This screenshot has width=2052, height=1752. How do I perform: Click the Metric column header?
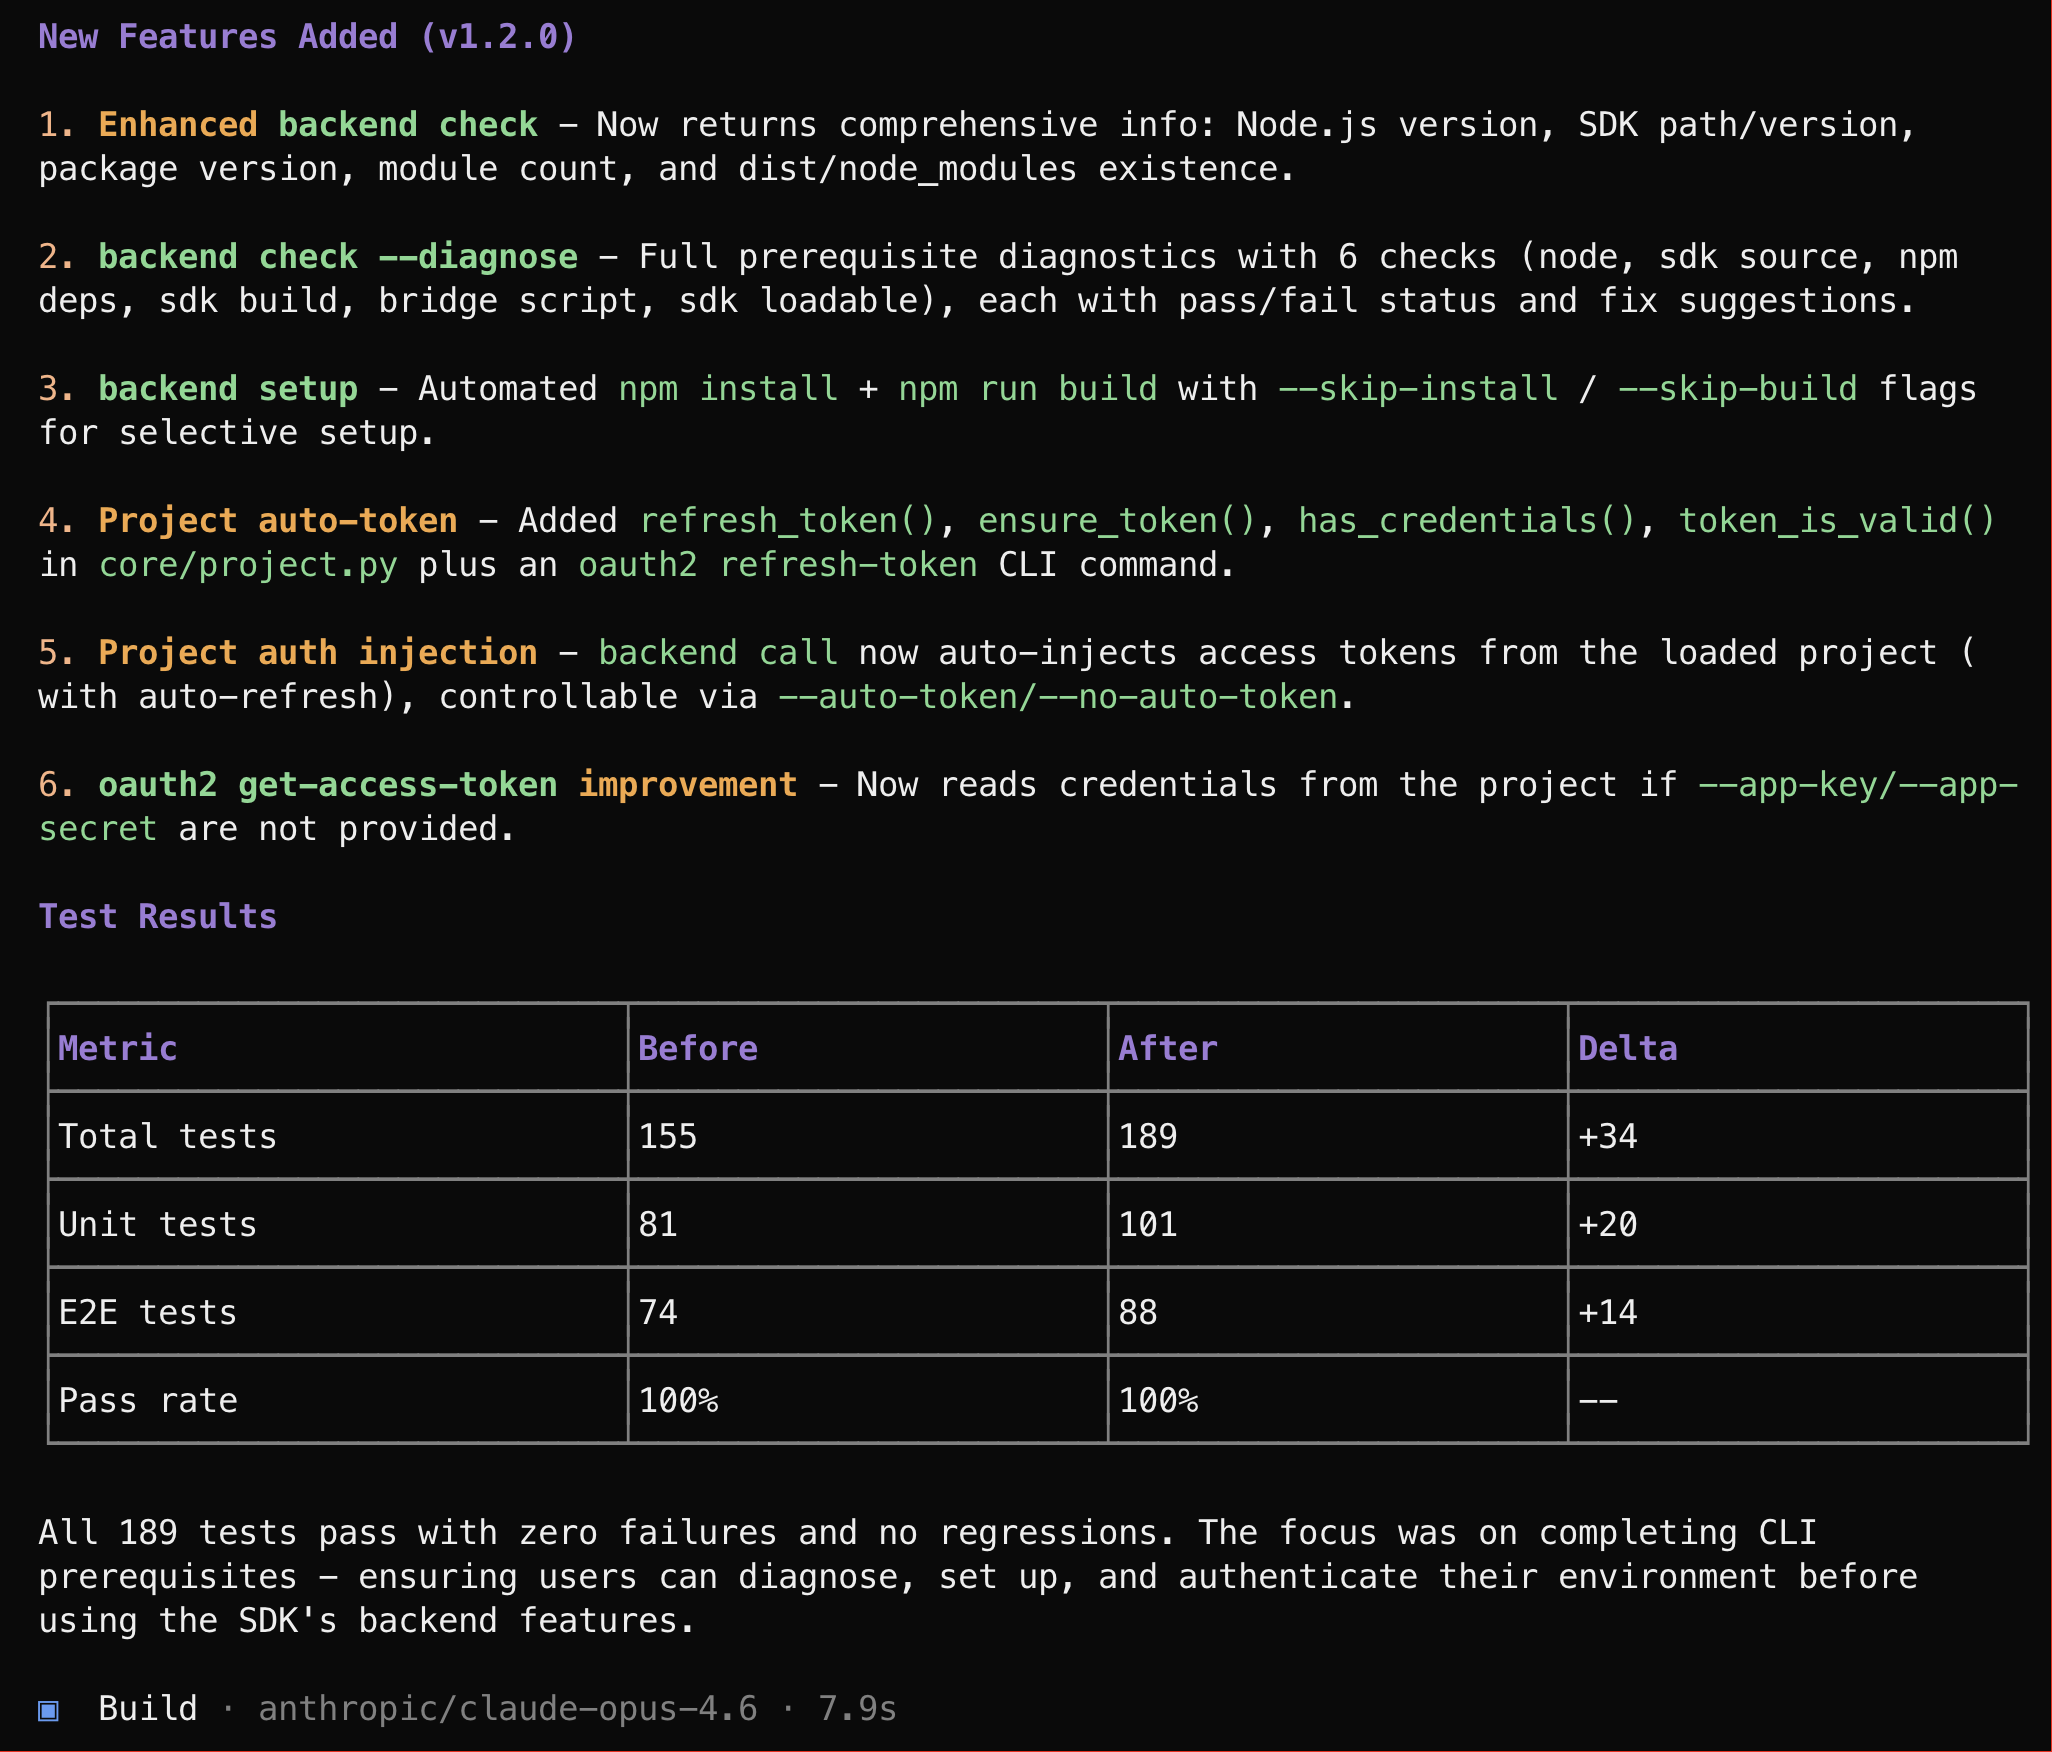[x=117, y=1049]
